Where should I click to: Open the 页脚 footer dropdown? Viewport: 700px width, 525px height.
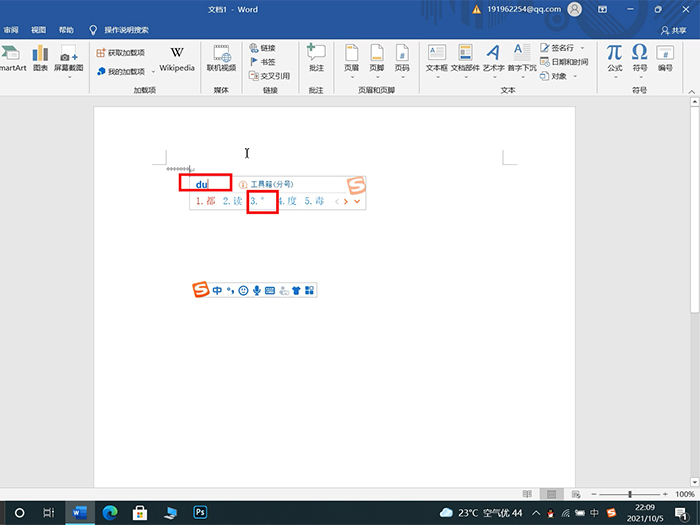click(x=377, y=77)
